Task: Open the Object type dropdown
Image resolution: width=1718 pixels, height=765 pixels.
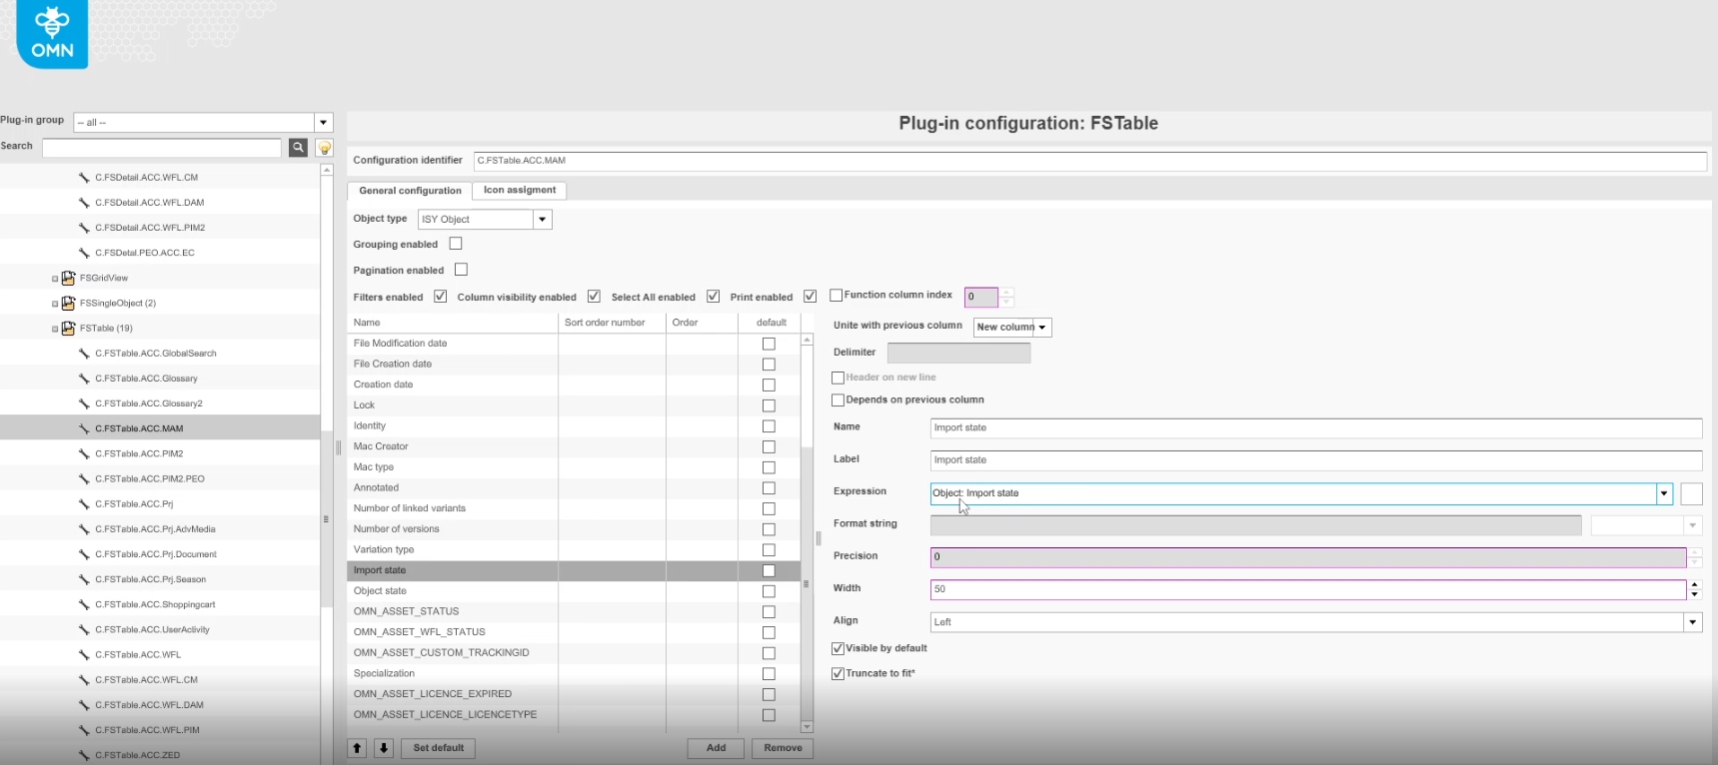Action: [542, 219]
